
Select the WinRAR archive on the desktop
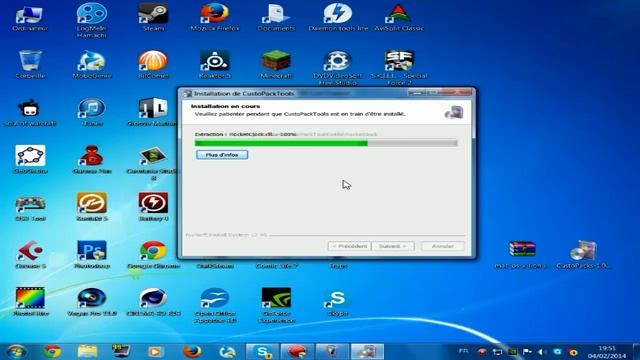(522, 254)
